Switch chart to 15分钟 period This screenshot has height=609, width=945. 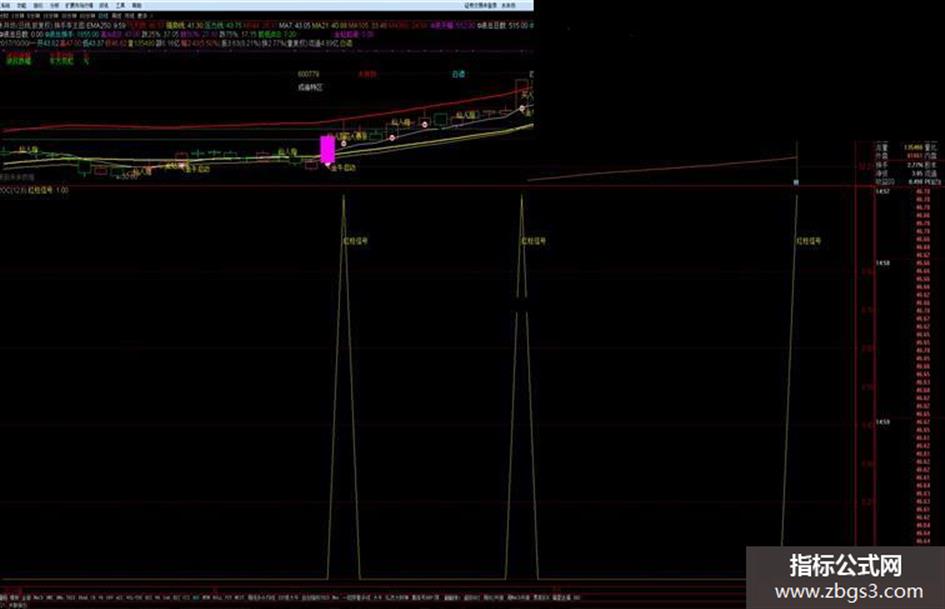point(52,16)
